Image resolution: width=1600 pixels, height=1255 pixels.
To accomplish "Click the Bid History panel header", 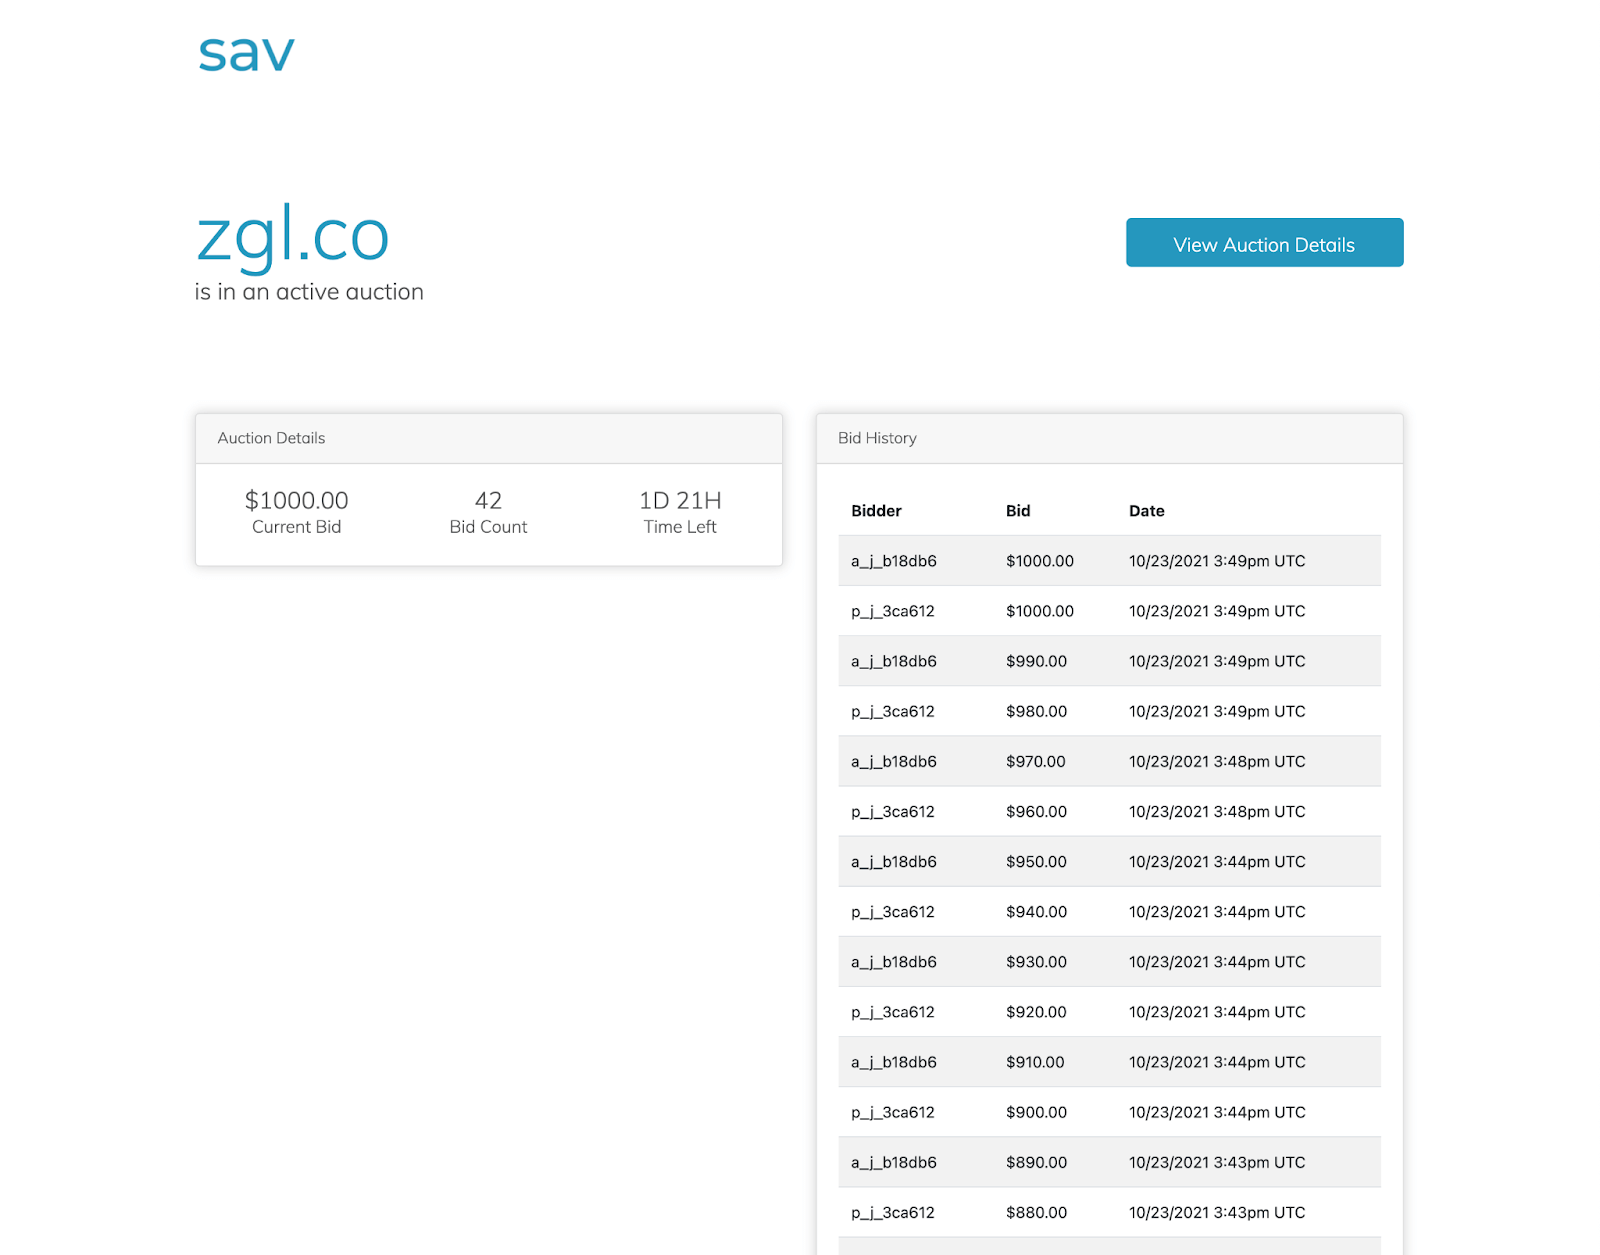I will click(1109, 438).
